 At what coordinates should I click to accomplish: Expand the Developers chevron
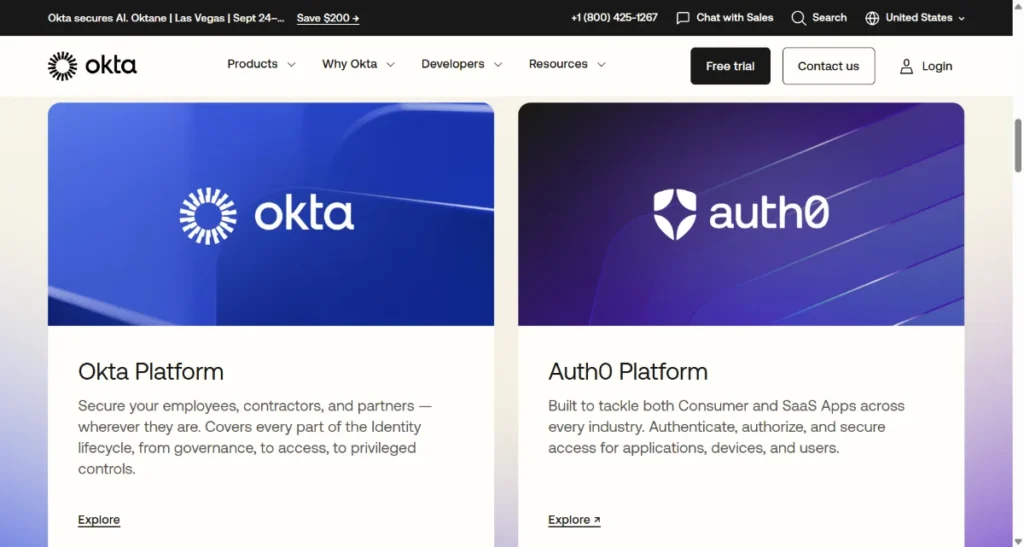click(498, 65)
